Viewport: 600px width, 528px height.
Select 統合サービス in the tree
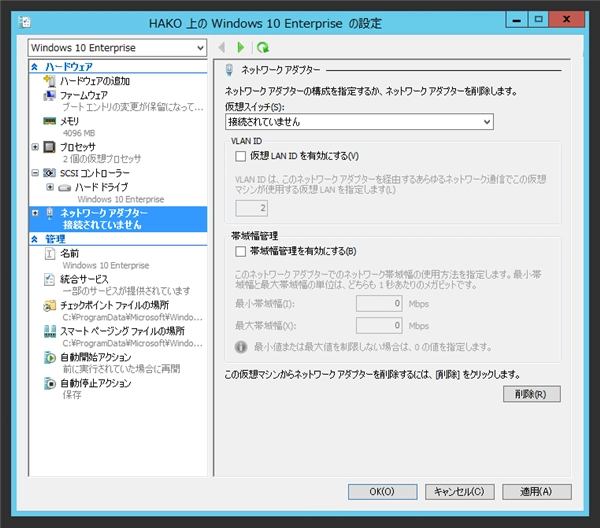click(x=84, y=279)
